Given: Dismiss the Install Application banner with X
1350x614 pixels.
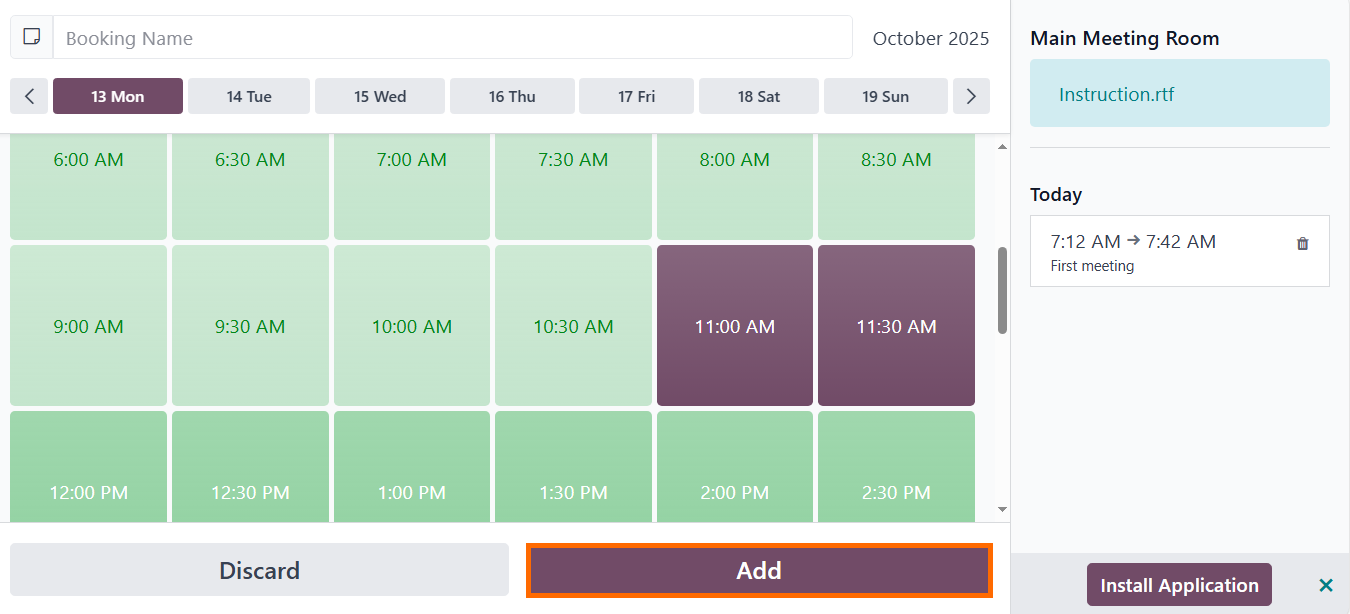Looking at the screenshot, I should point(1325,585).
